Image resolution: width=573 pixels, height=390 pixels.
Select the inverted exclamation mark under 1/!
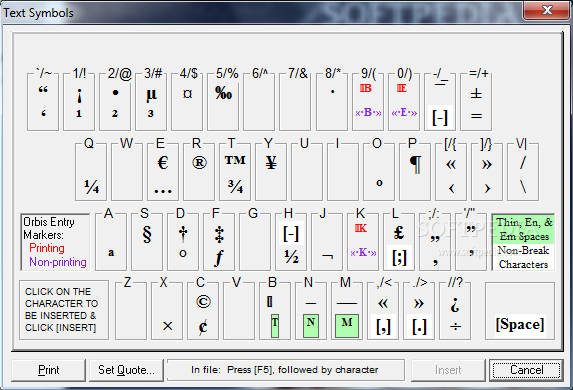(79, 95)
